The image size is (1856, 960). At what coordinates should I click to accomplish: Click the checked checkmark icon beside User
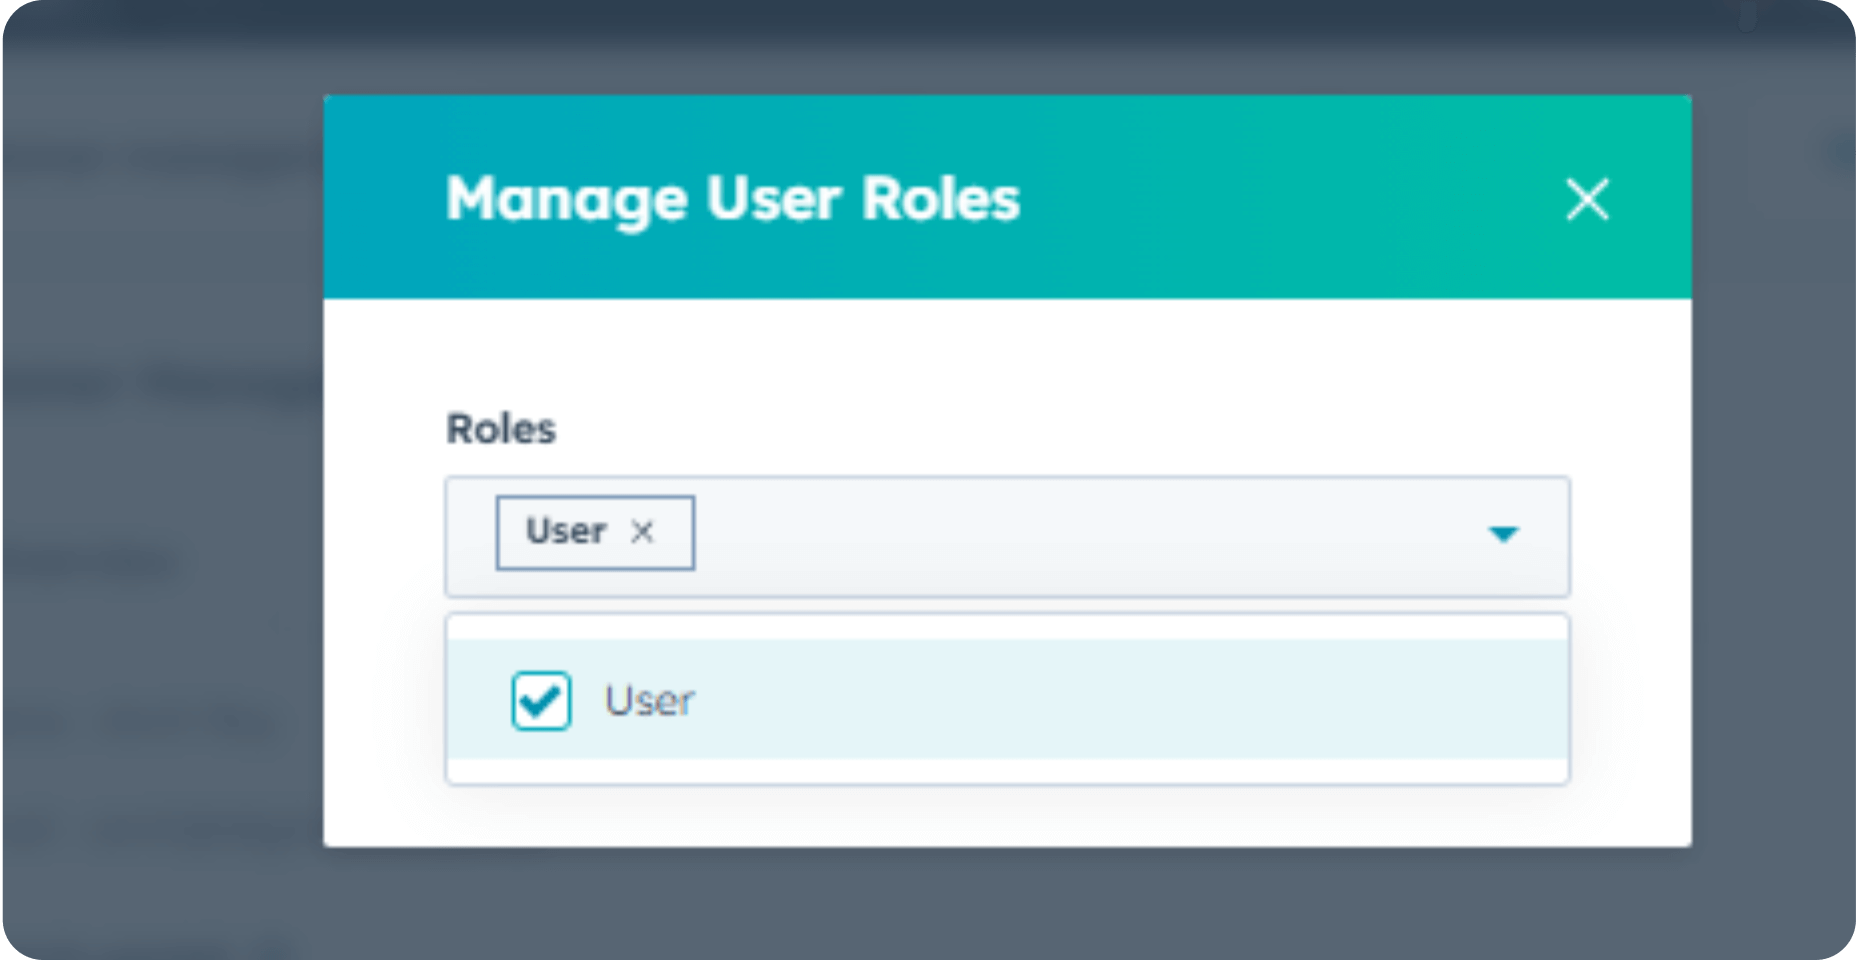pyautogui.click(x=541, y=701)
